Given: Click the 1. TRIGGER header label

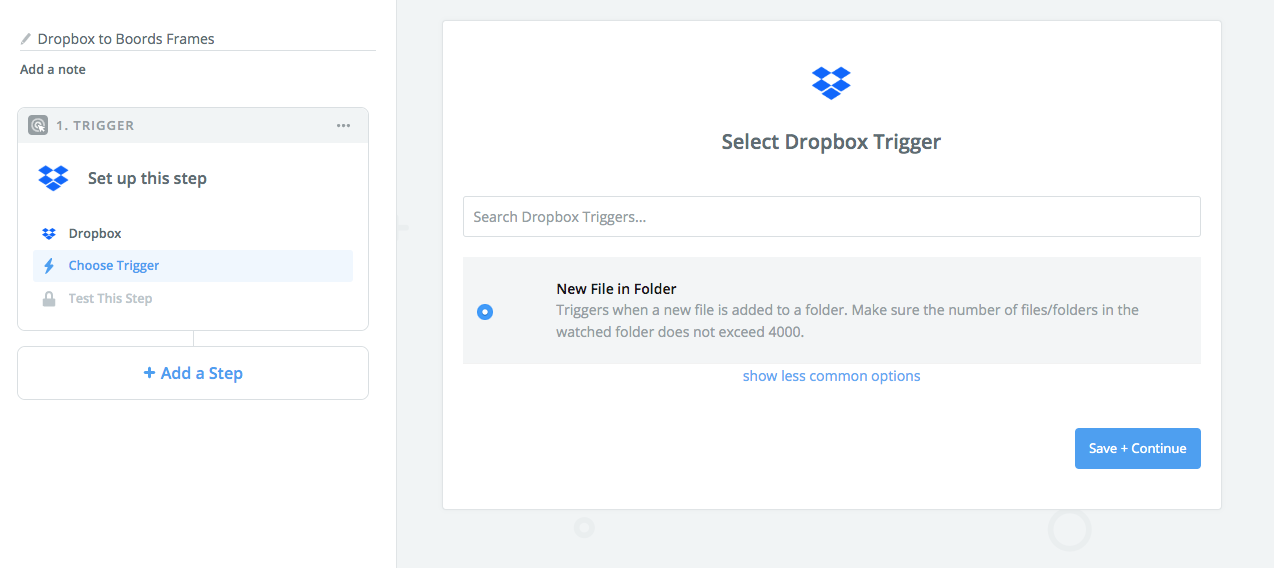Looking at the screenshot, I should pyautogui.click(x=95, y=126).
